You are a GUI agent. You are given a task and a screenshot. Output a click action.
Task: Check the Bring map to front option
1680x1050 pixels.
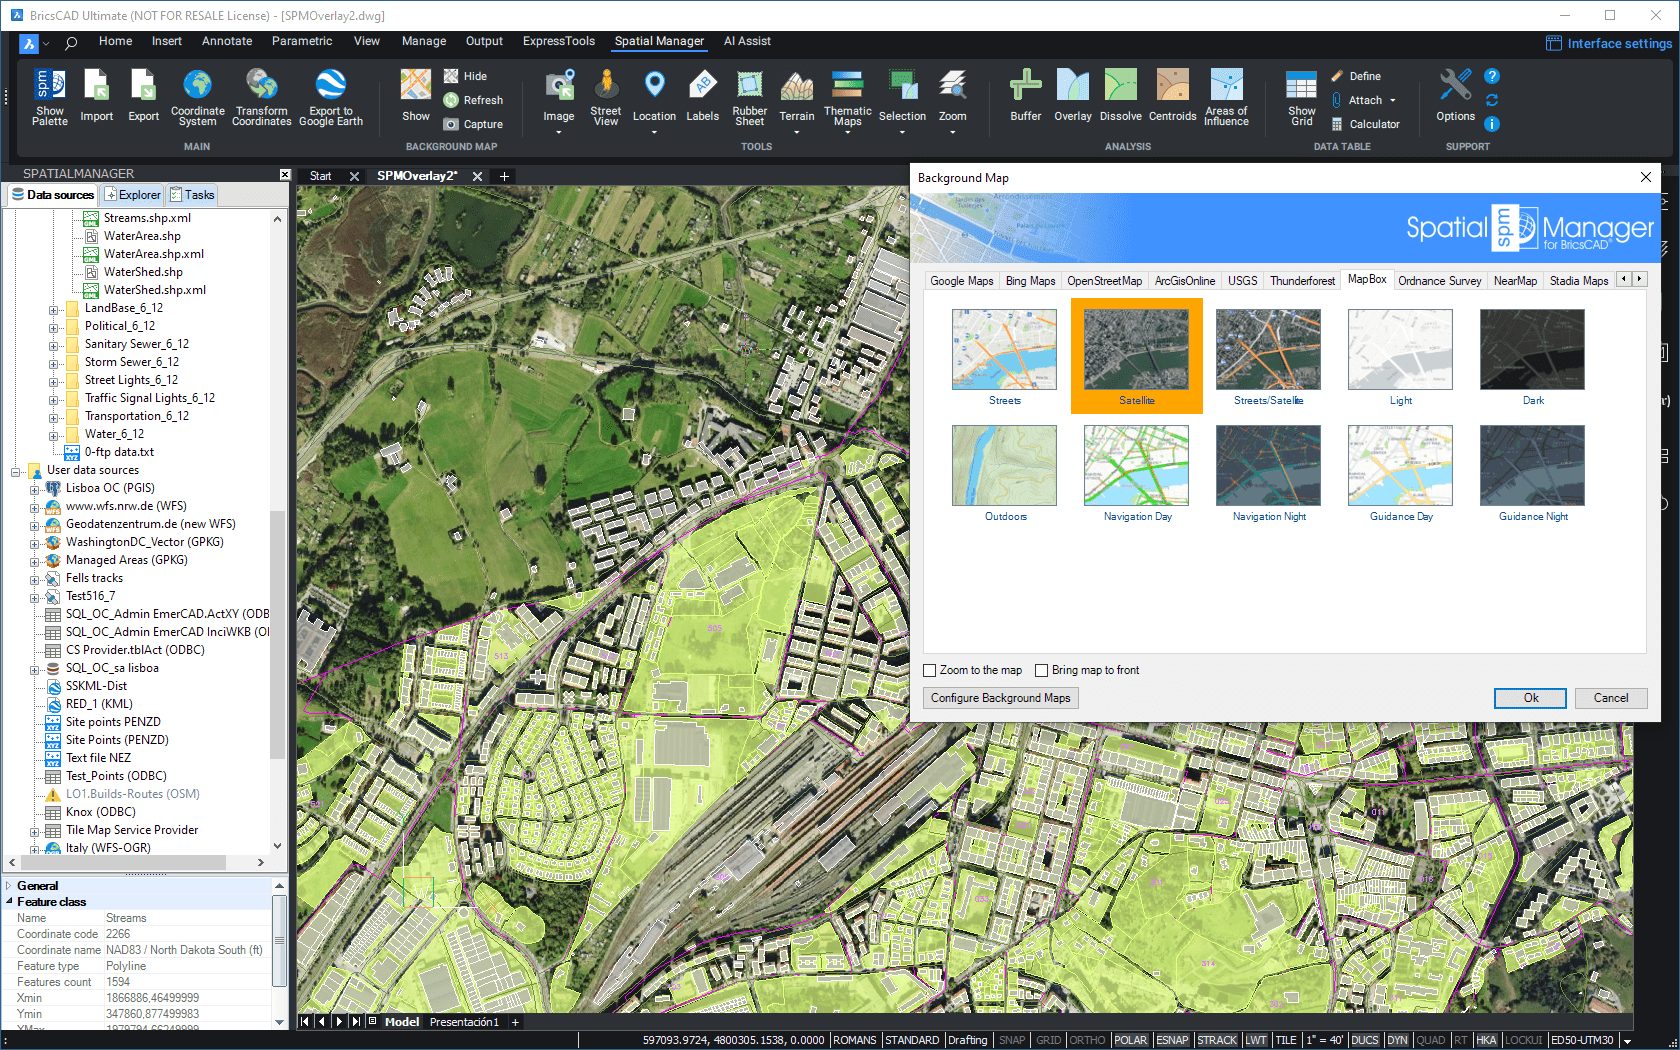pos(1042,671)
